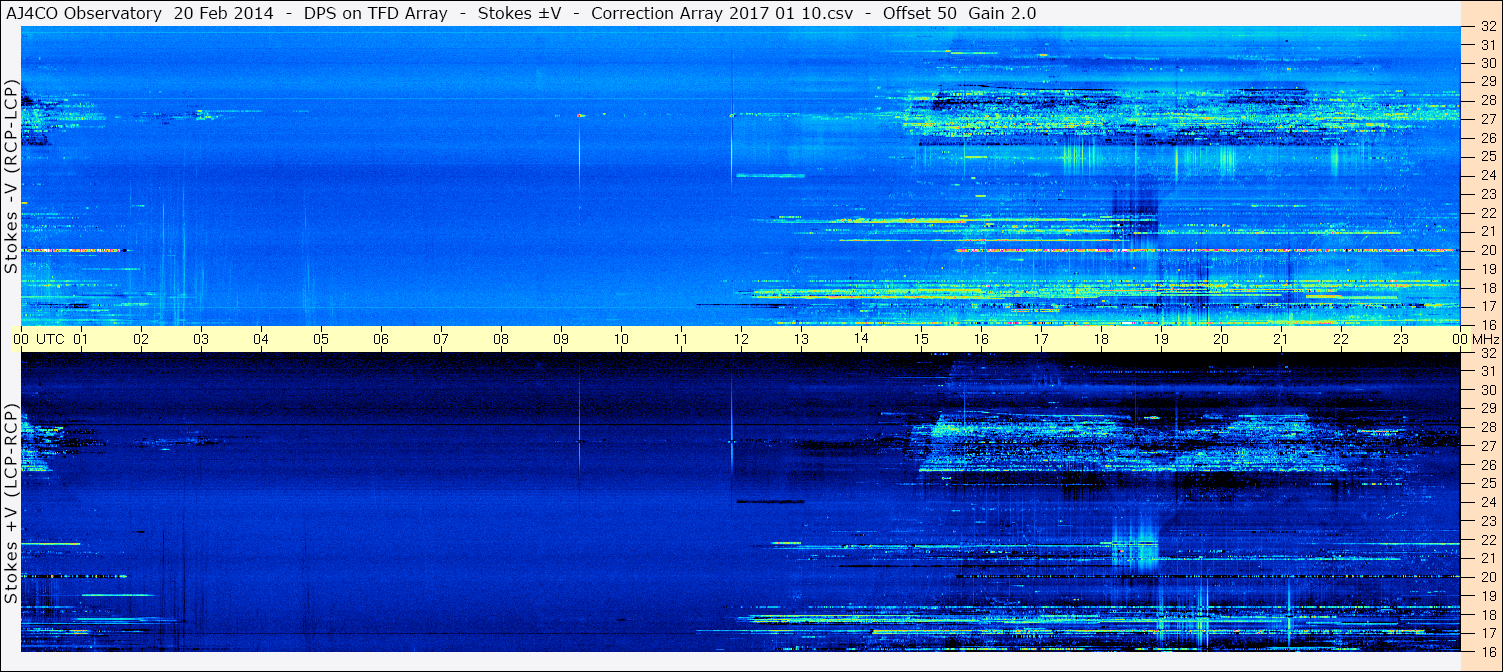The width and height of the screenshot is (1503, 672).
Task: Select the 12 hour tick on time axis
Action: tap(741, 339)
